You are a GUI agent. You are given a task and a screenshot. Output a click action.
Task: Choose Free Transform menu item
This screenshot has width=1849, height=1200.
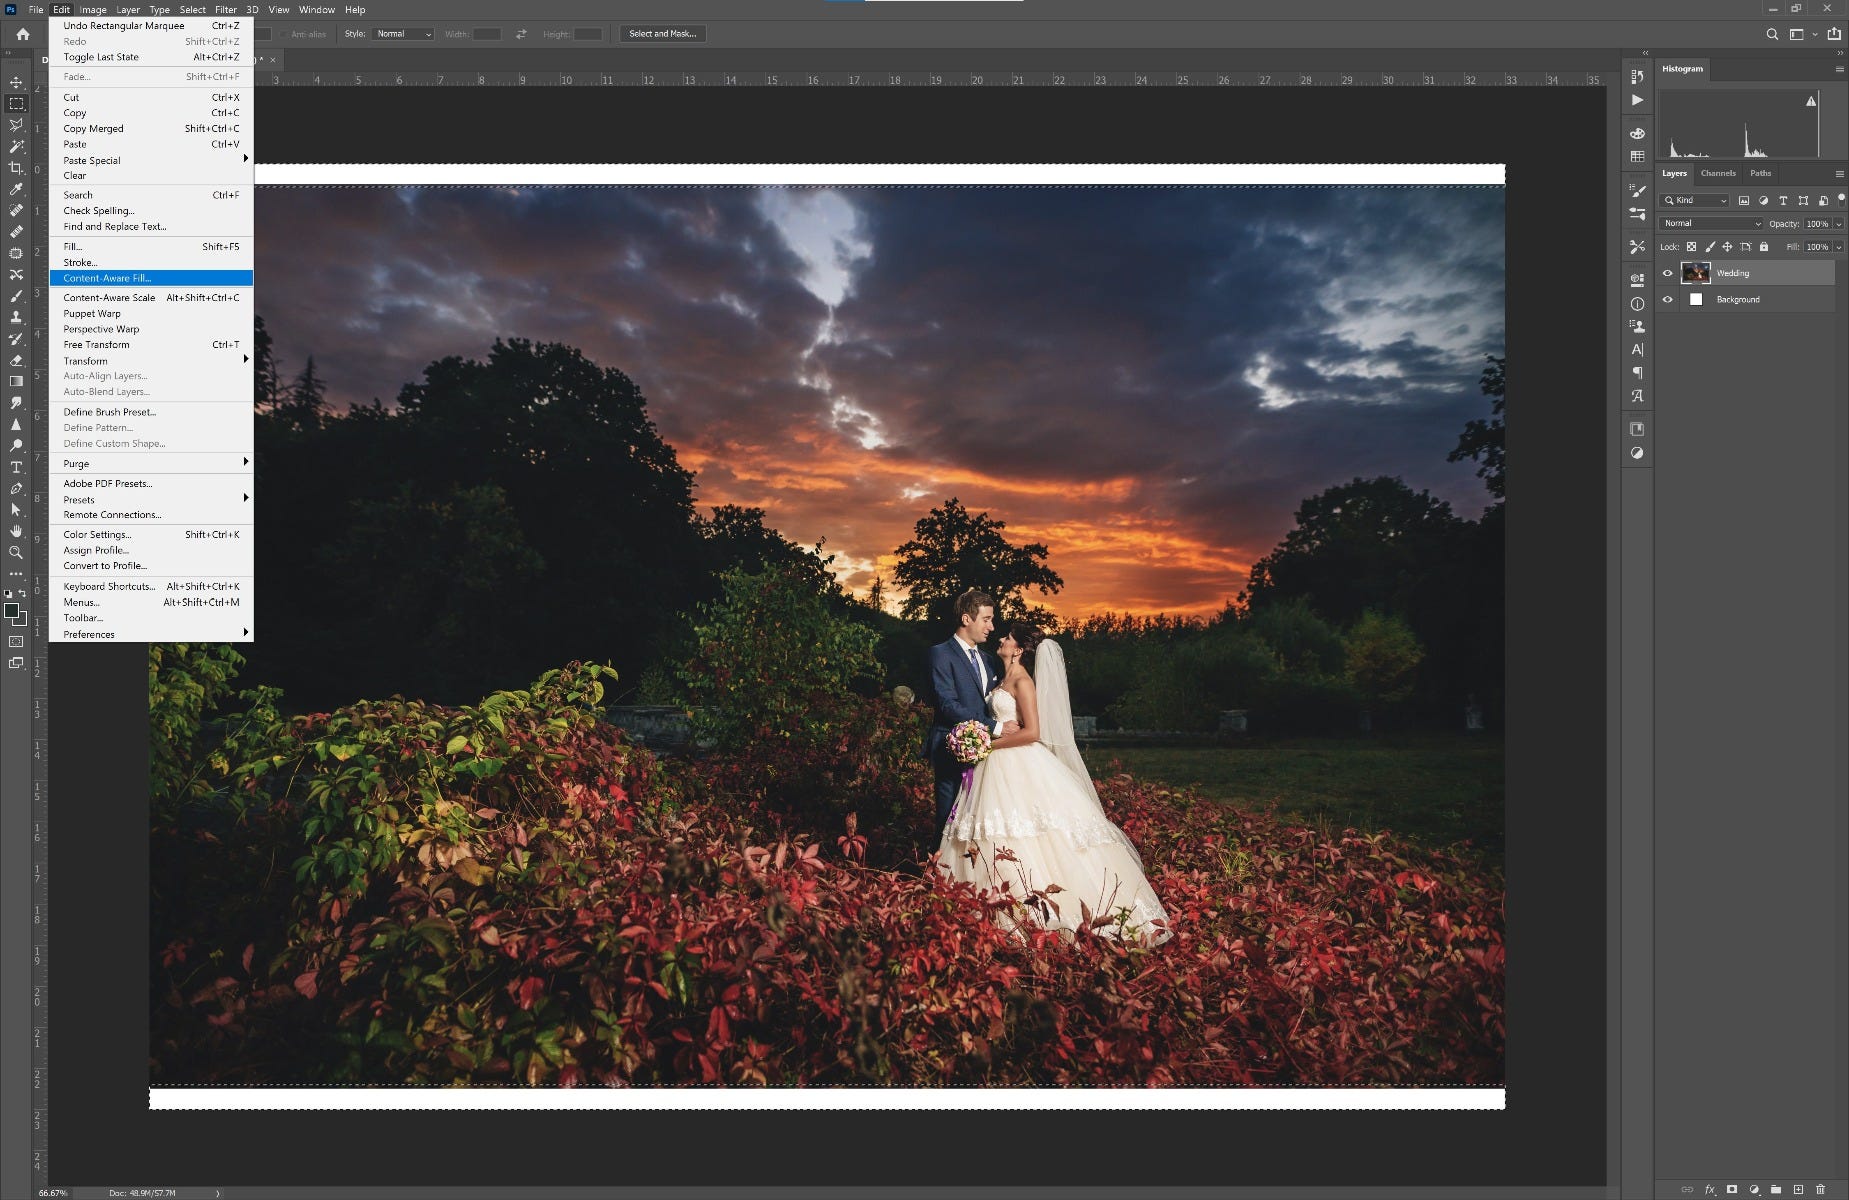click(x=150, y=345)
